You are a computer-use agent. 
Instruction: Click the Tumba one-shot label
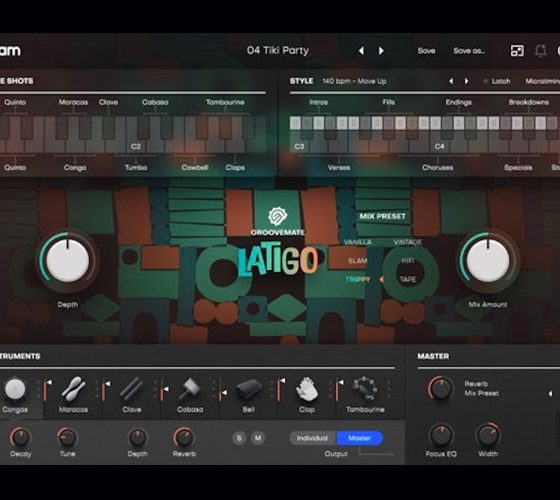pos(136,168)
